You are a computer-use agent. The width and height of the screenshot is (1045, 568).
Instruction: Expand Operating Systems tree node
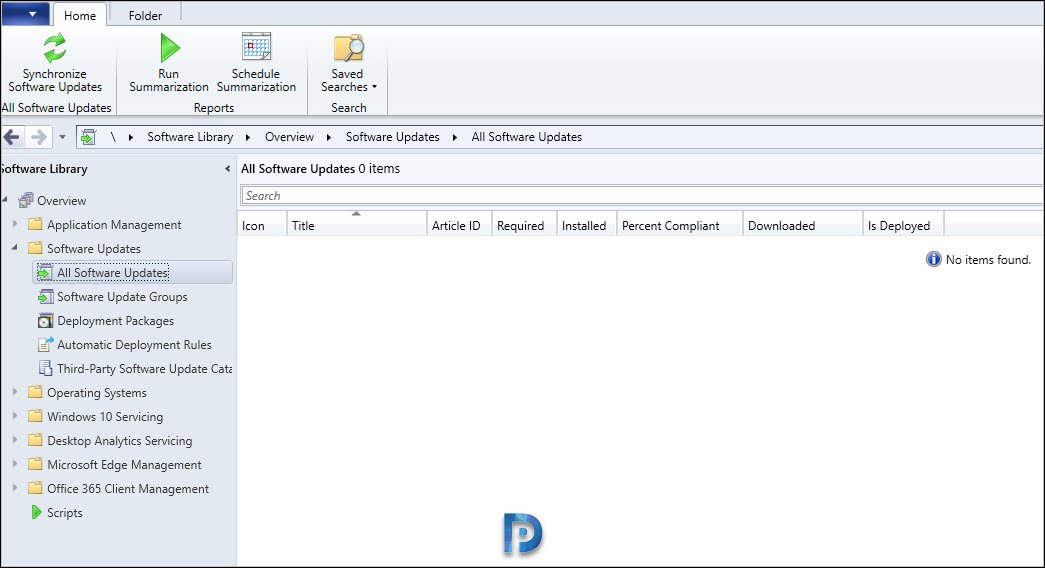pos(15,392)
